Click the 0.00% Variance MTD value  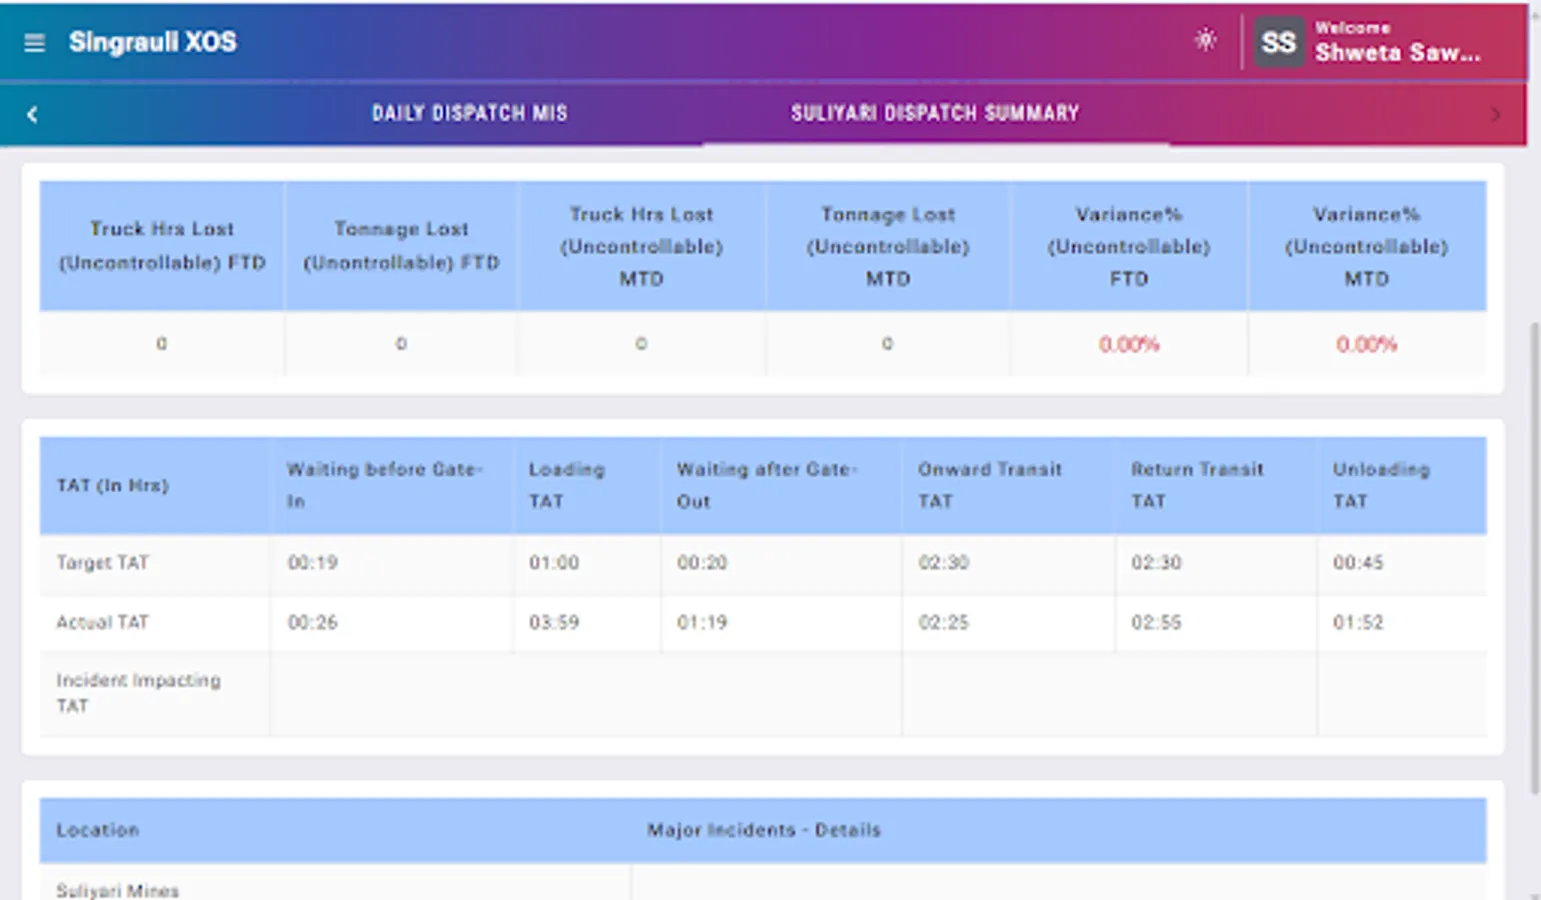pyautogui.click(x=1367, y=344)
